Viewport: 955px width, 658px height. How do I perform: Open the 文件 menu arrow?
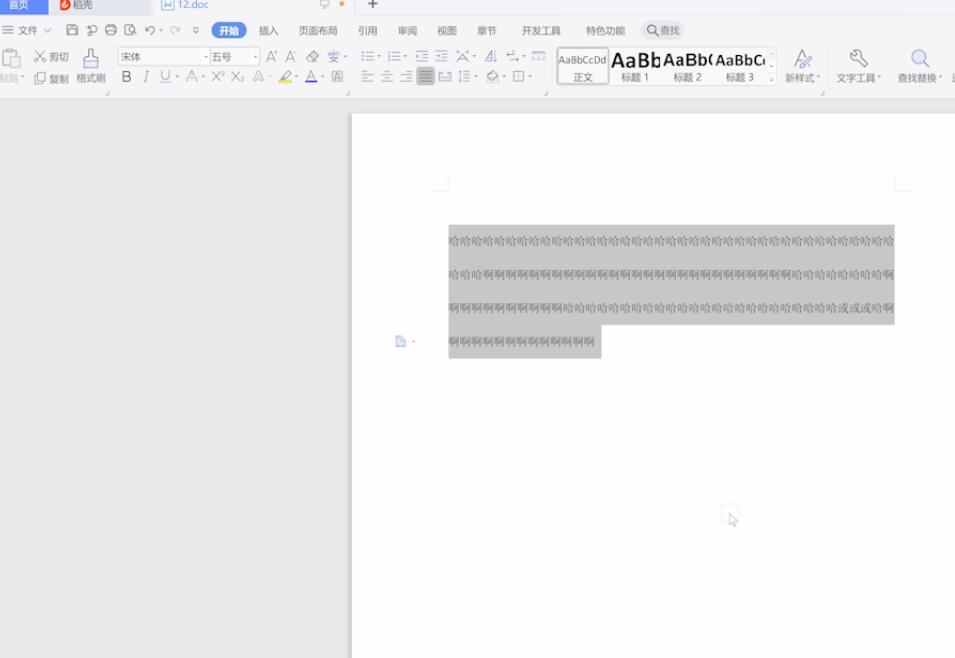(x=48, y=30)
